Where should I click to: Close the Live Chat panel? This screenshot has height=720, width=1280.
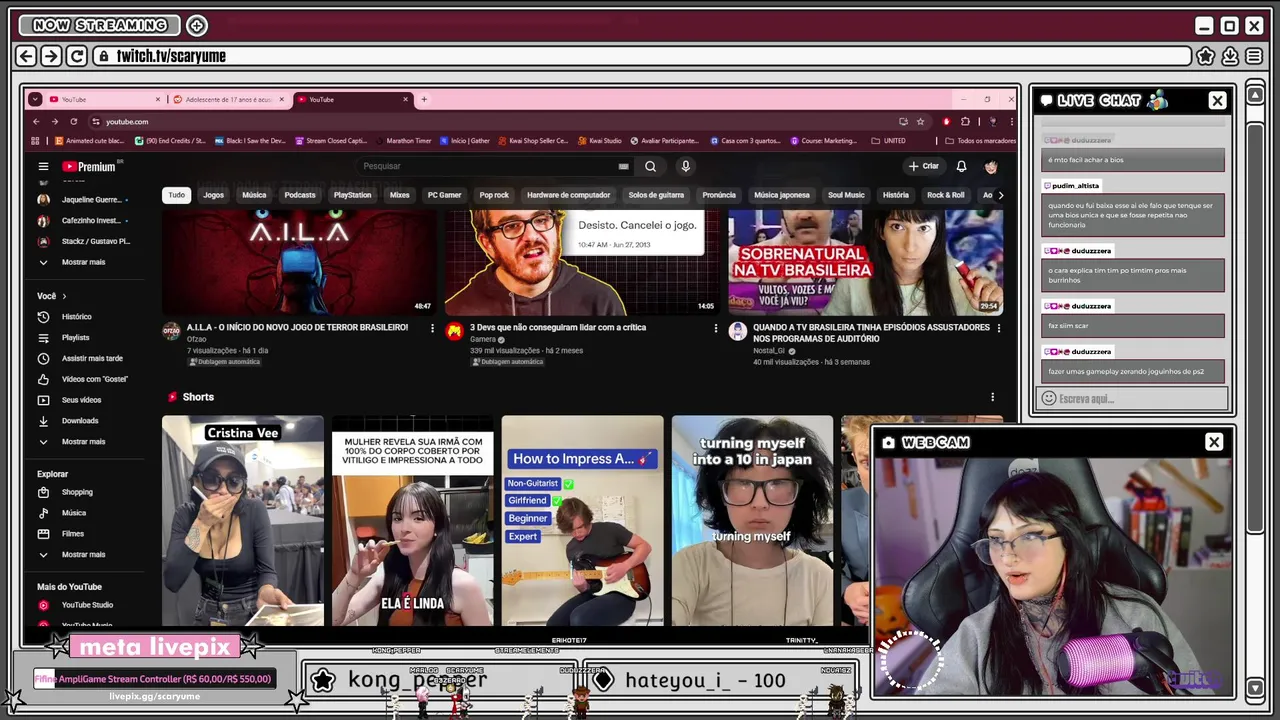[x=1217, y=100]
